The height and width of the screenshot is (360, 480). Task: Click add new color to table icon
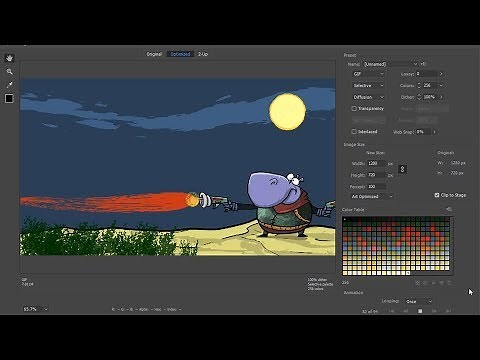point(441,283)
